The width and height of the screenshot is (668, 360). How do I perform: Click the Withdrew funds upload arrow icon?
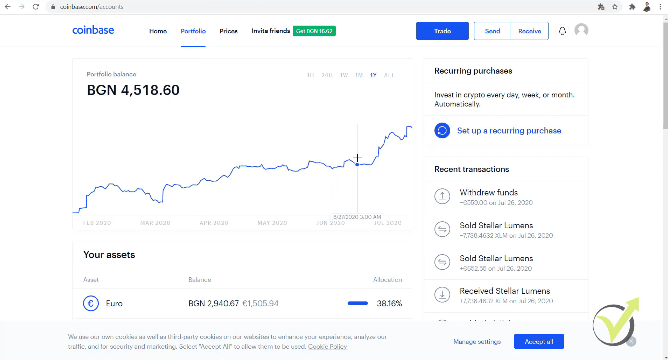click(442, 196)
